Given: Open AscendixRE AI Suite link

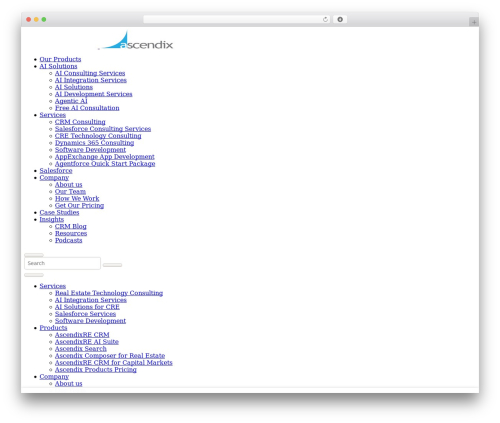Looking at the screenshot, I should click(87, 342).
